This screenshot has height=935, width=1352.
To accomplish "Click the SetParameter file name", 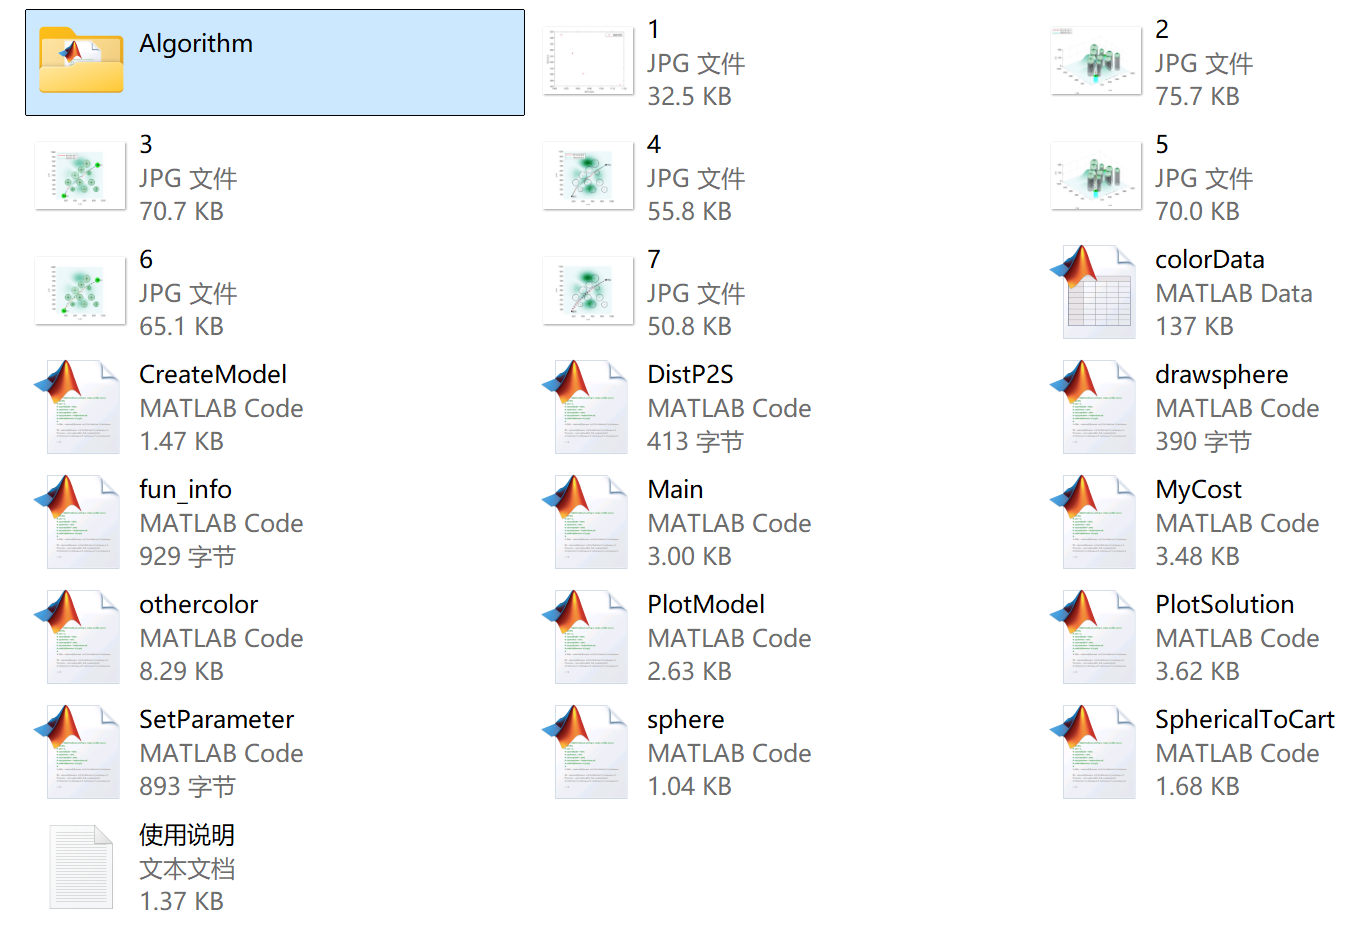I will (x=216, y=719).
